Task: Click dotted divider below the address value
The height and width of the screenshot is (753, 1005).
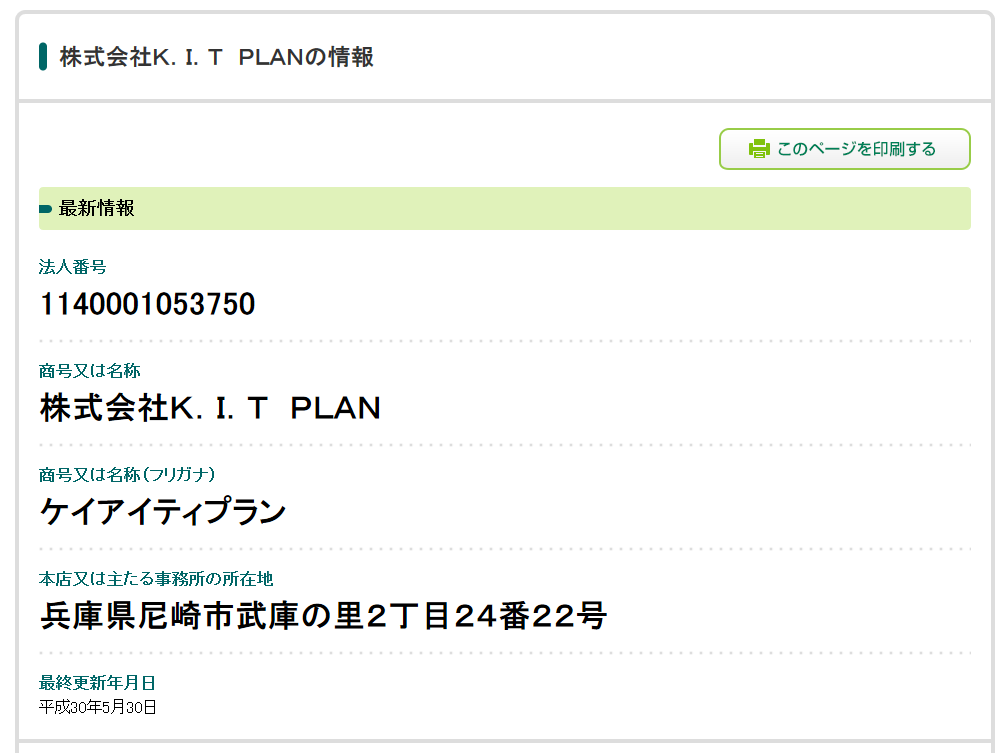Action: tap(504, 653)
